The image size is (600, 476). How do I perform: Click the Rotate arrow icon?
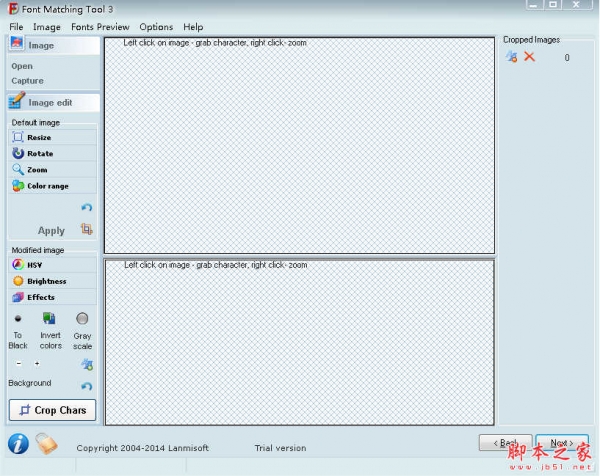(x=18, y=153)
